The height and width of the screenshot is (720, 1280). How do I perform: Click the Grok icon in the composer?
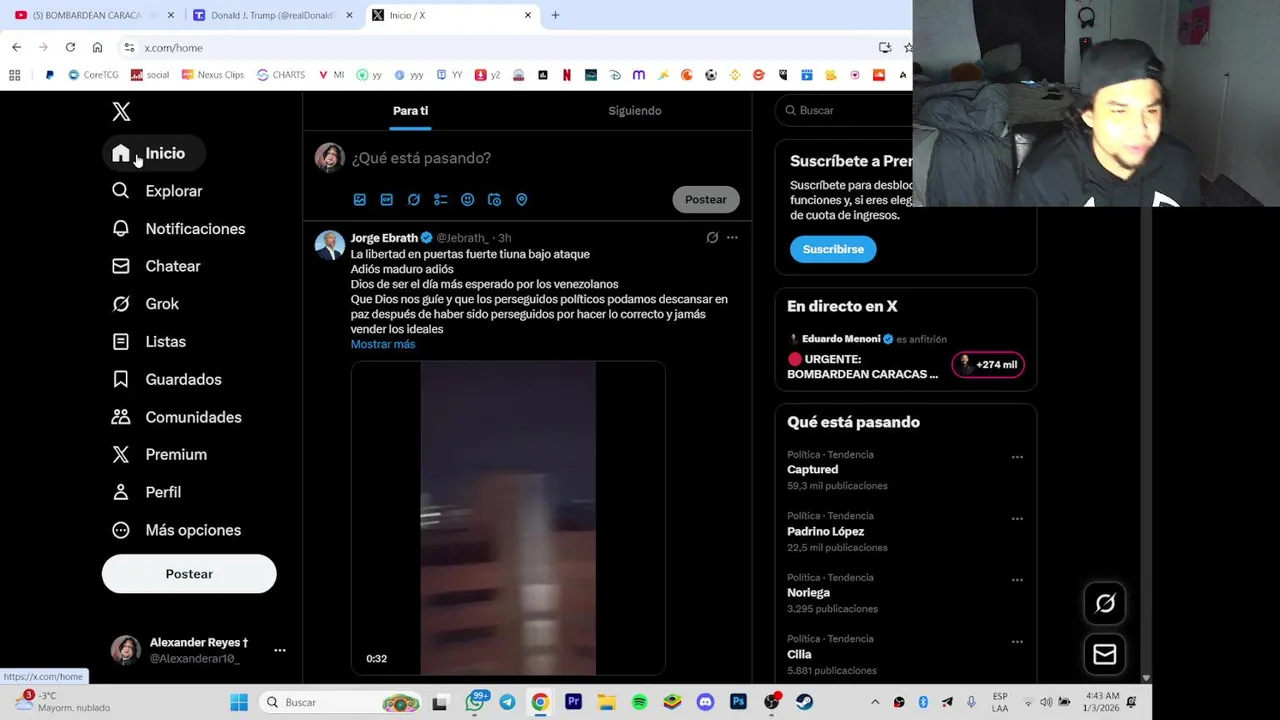click(x=414, y=200)
